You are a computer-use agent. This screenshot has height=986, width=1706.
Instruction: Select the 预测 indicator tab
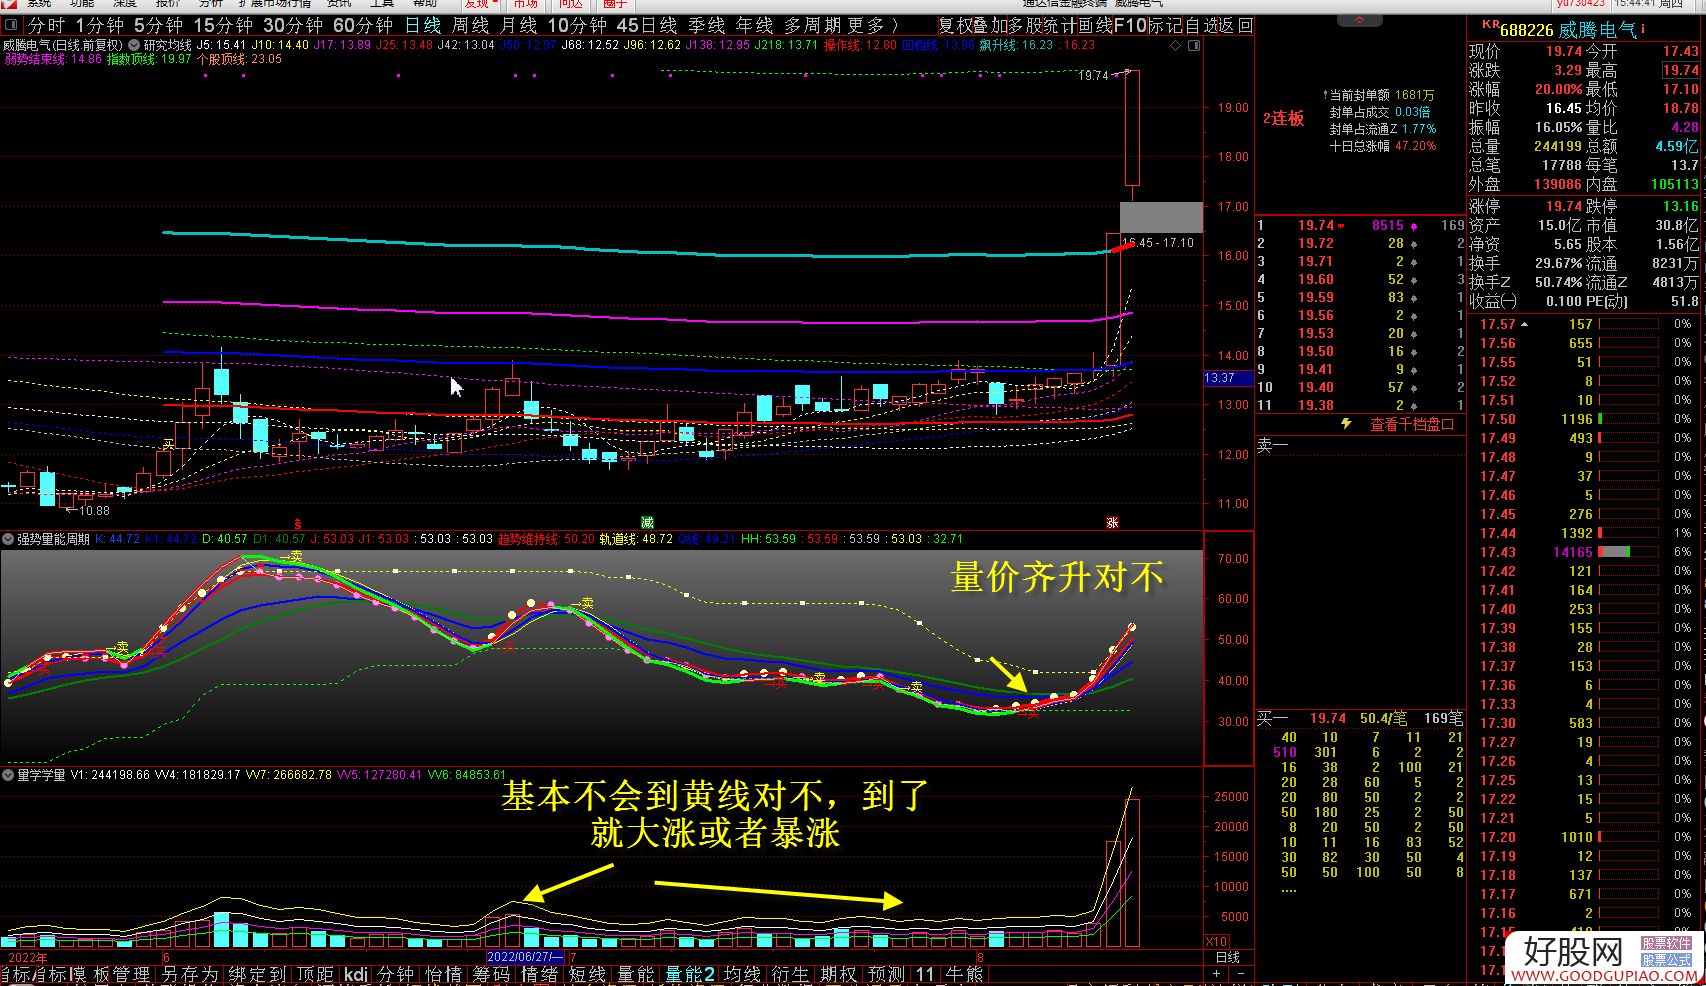[887, 974]
